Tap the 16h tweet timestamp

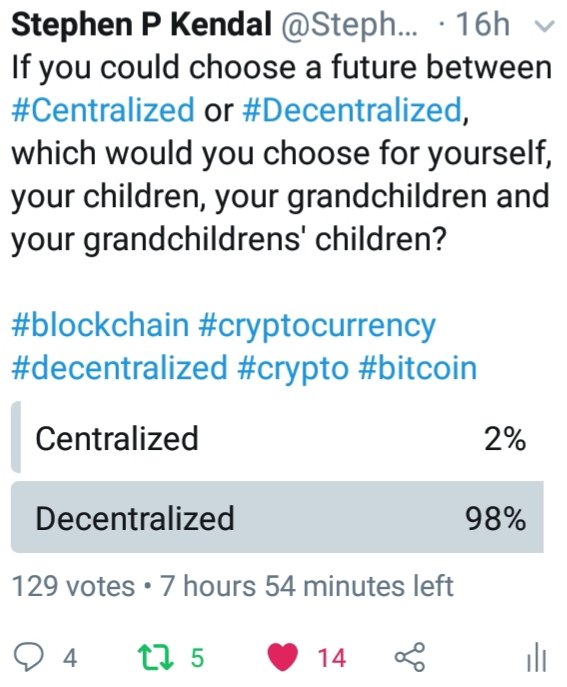click(482, 25)
